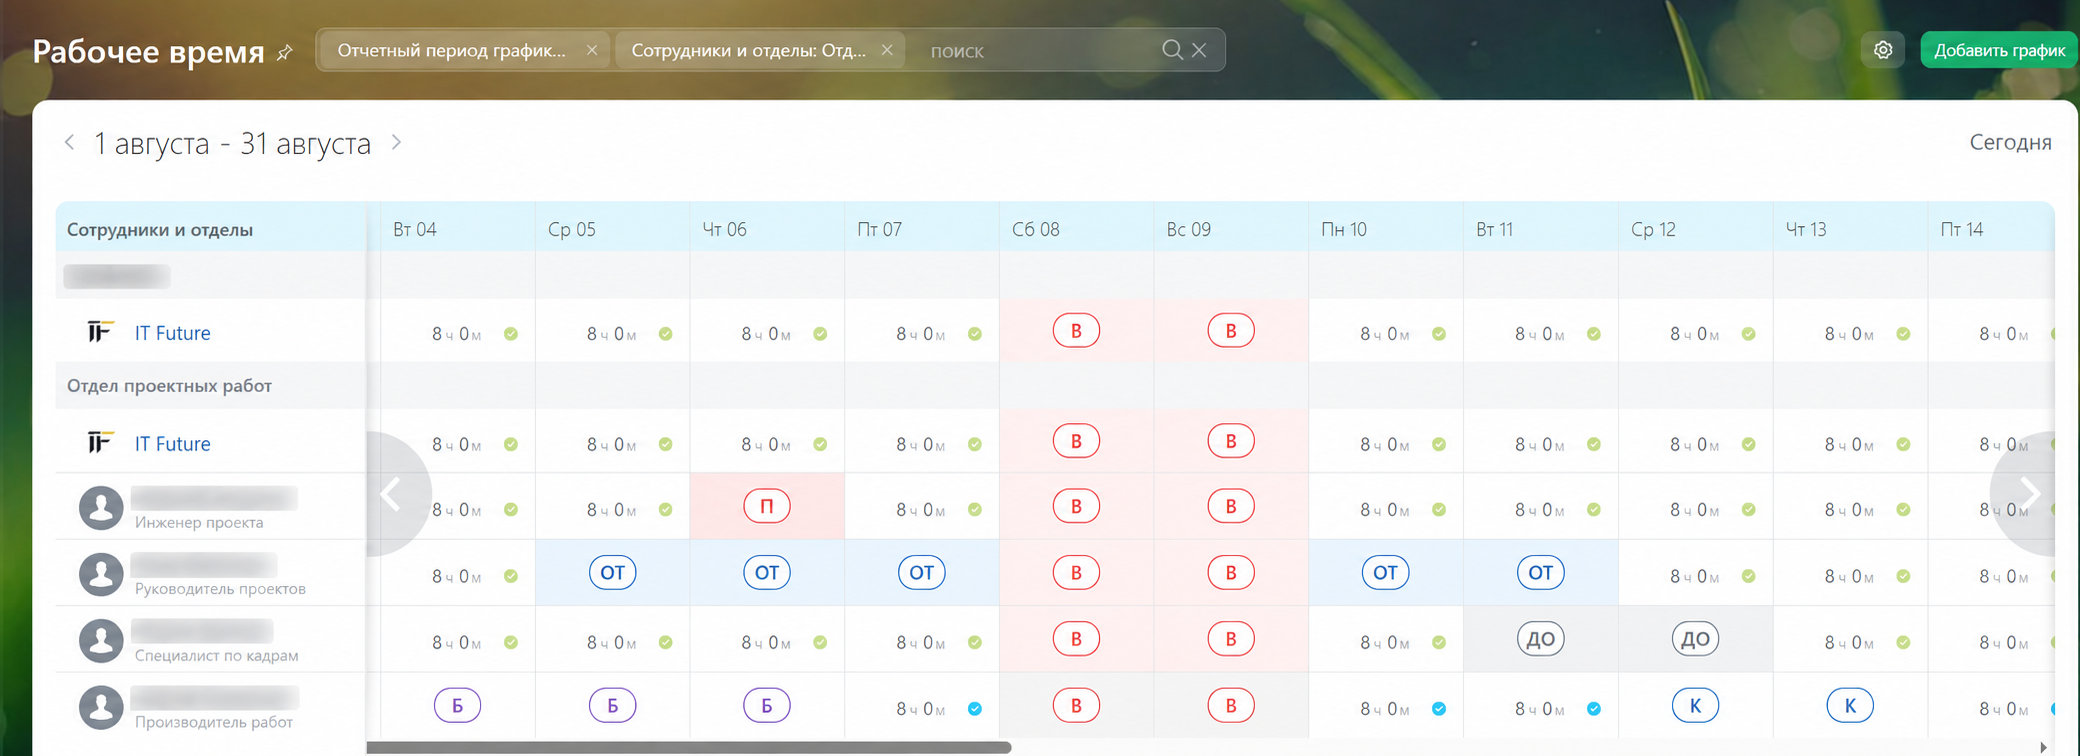Open ДО mark on Ср 12

[1695, 639]
